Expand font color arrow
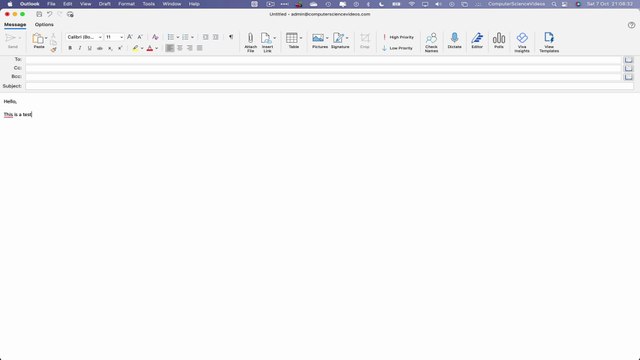The width and height of the screenshot is (640, 360). tap(156, 48)
